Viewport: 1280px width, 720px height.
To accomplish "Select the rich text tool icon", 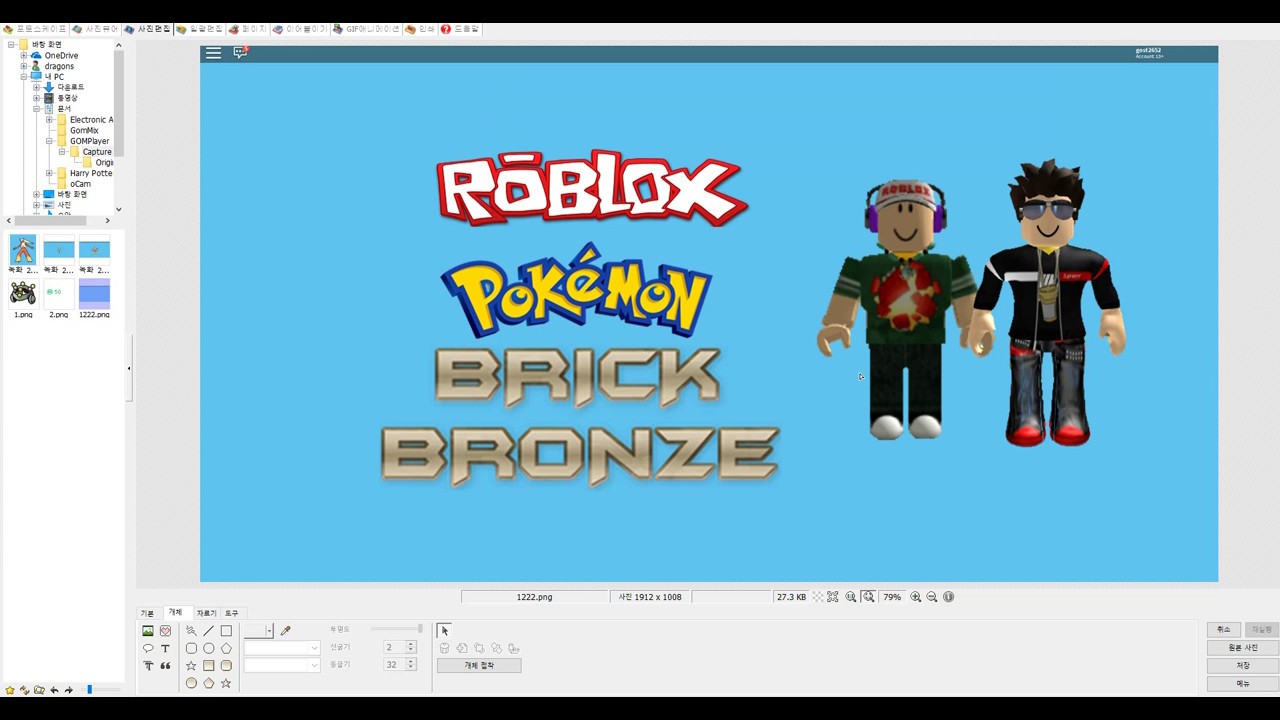I will 148,666.
